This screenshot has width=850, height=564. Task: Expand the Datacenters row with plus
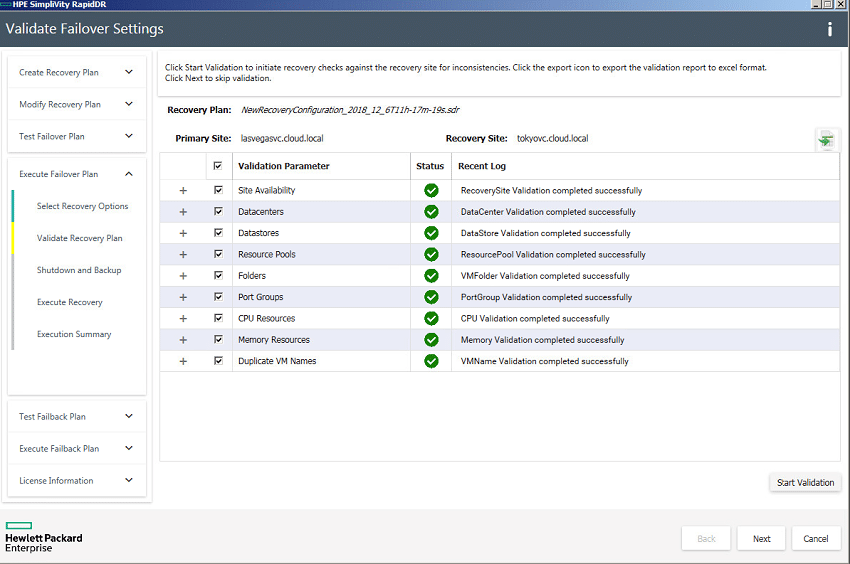pos(183,212)
